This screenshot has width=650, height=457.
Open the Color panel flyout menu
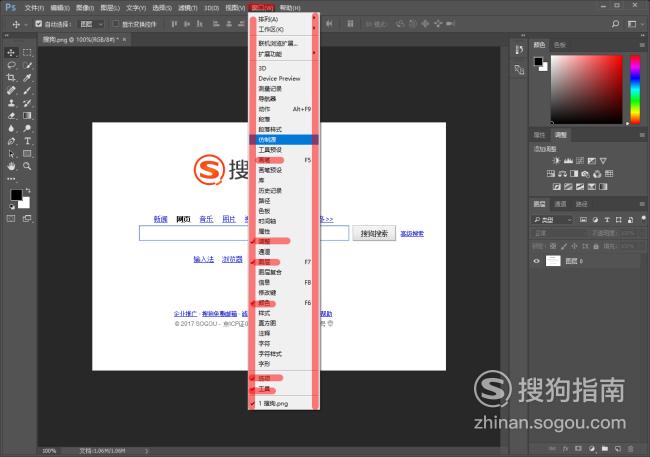click(642, 45)
